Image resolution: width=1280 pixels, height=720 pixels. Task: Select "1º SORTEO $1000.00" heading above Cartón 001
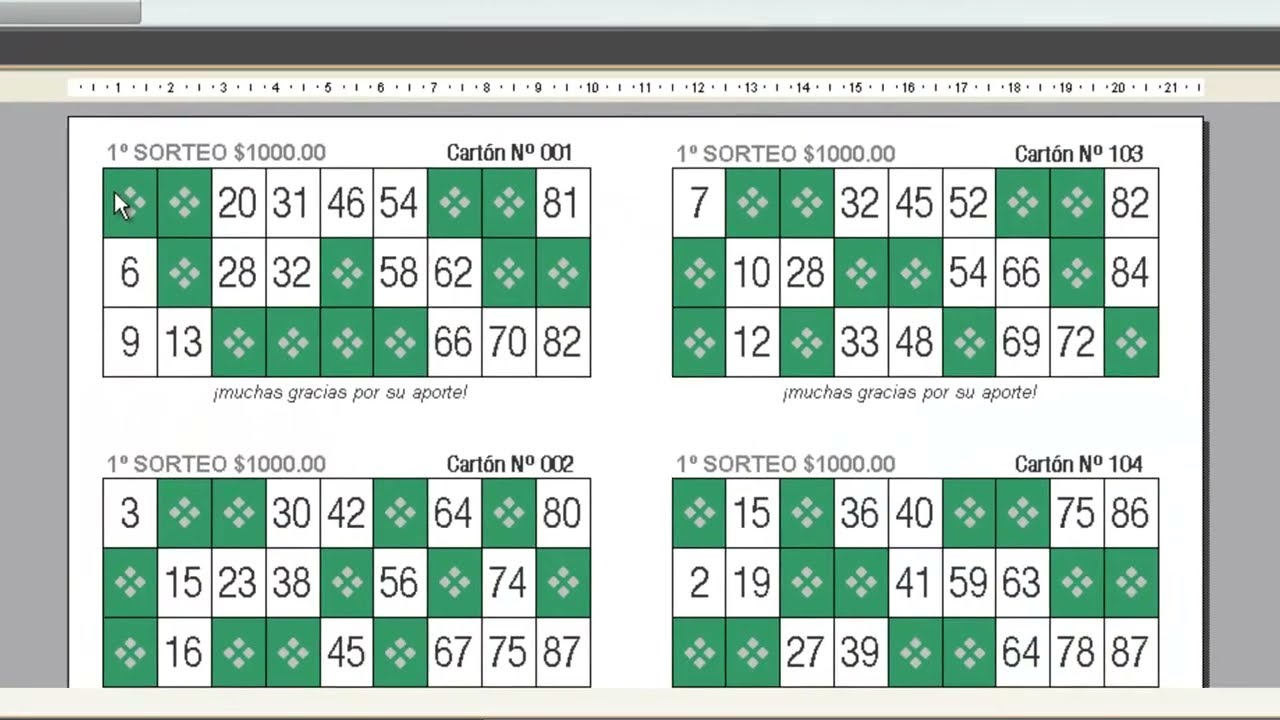(x=216, y=152)
